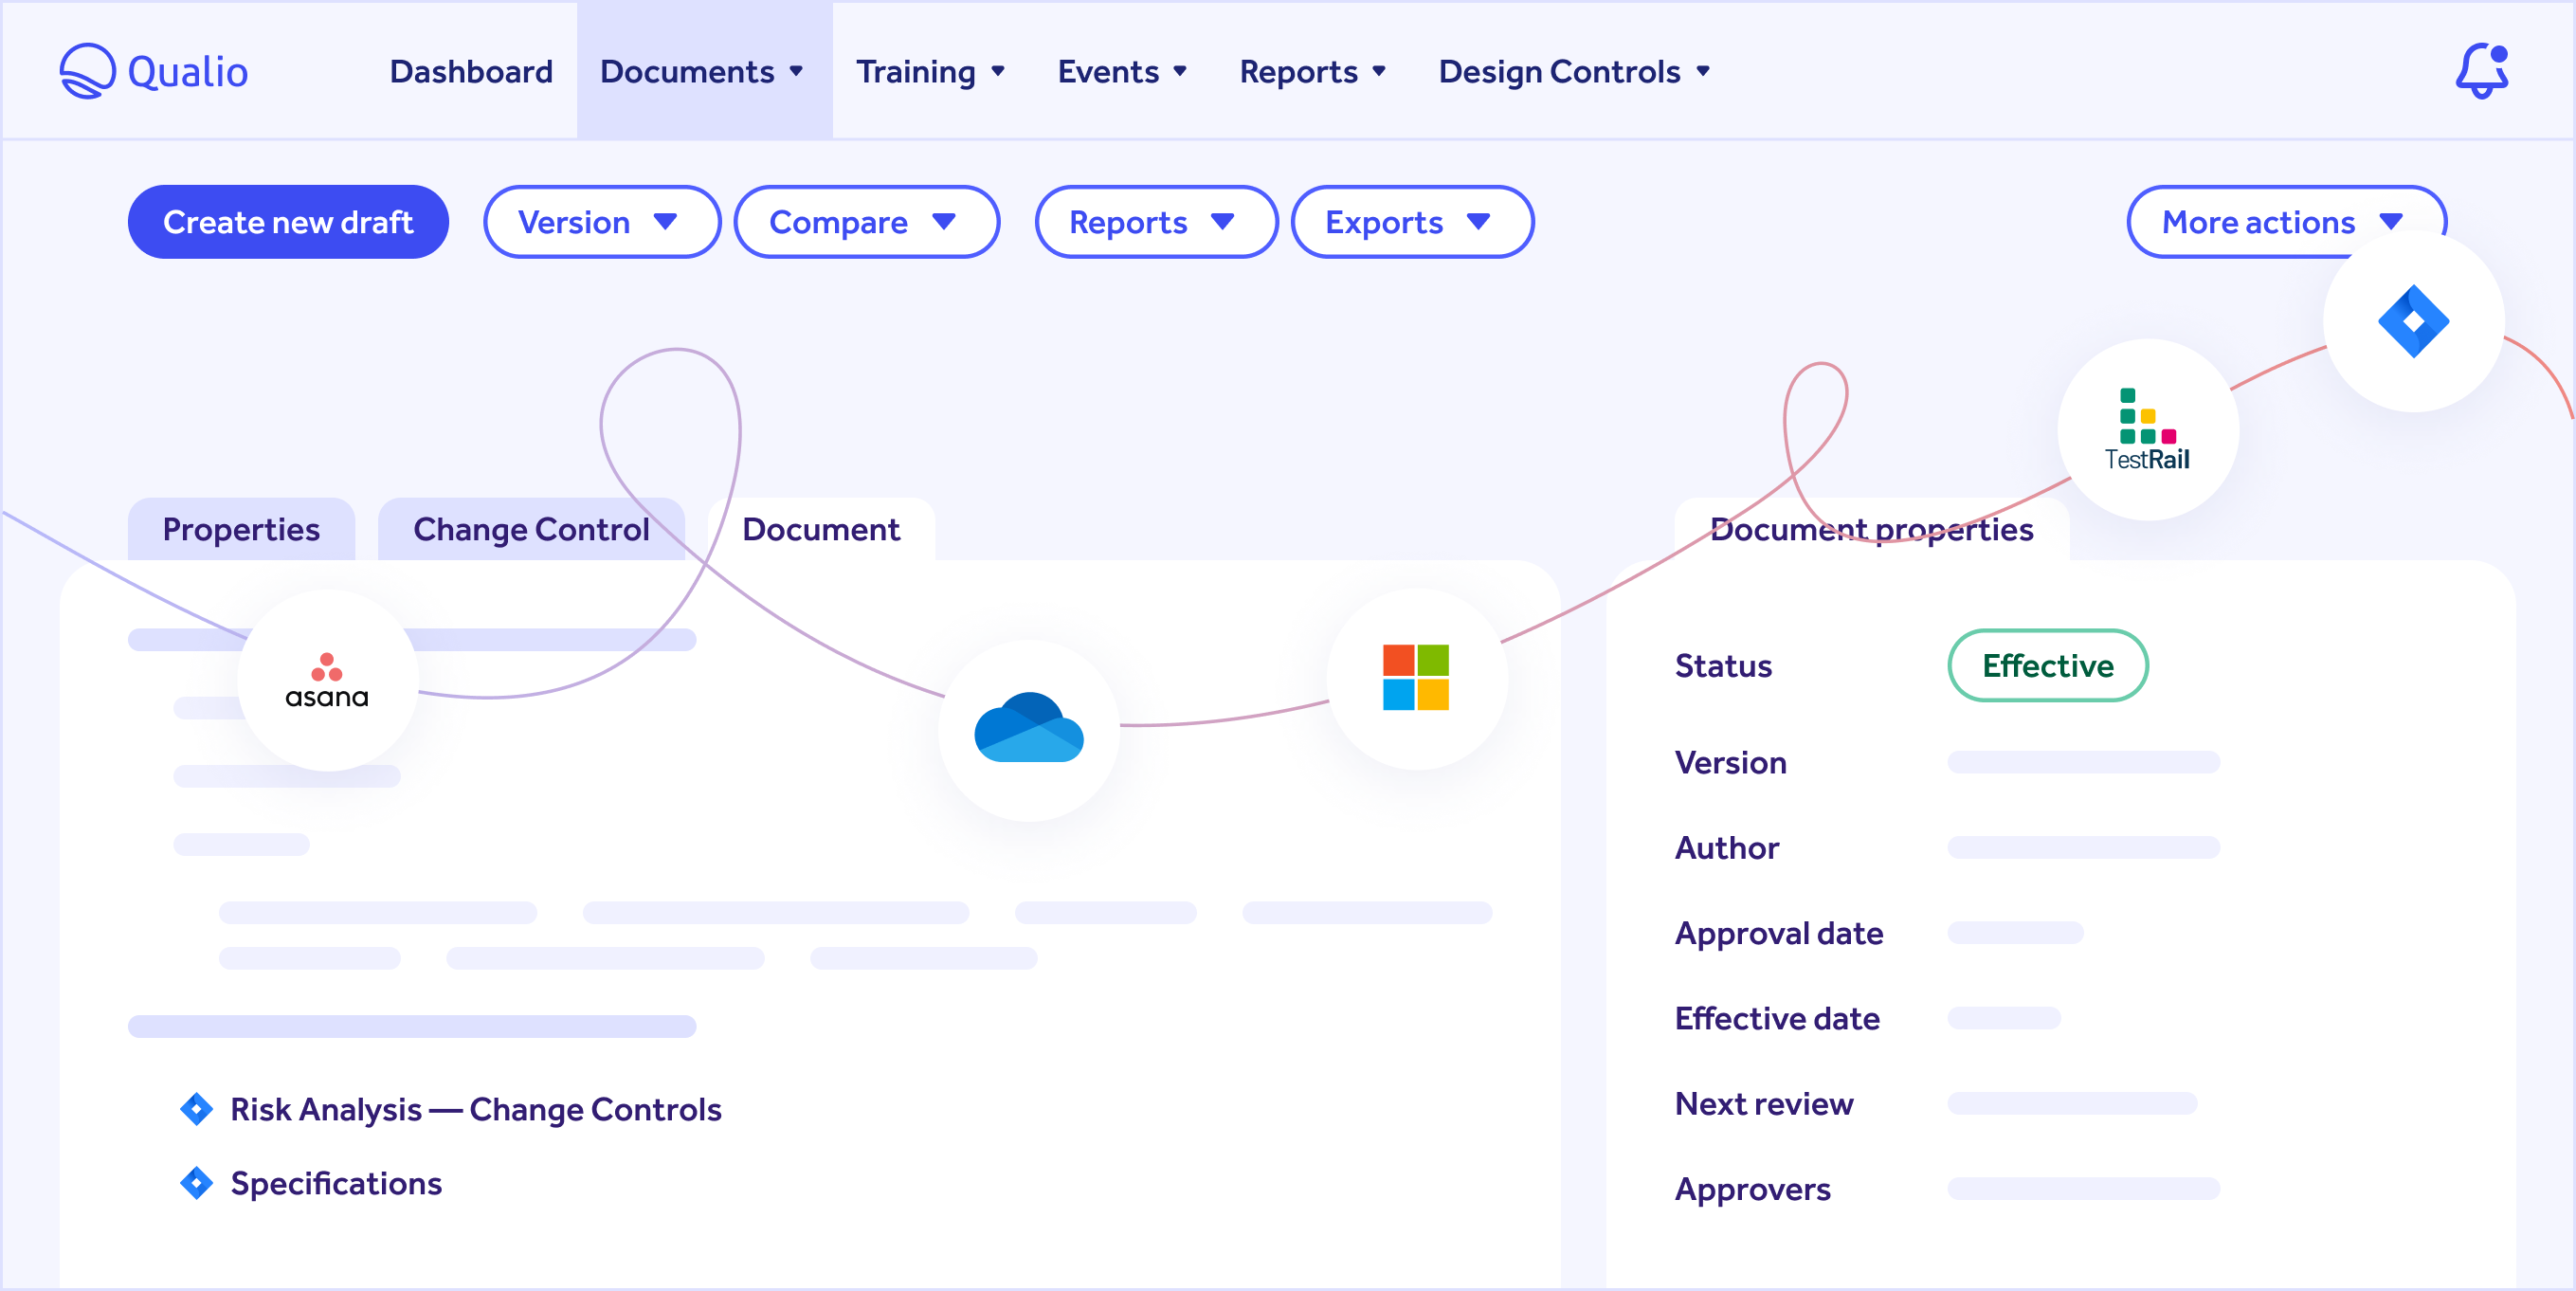Open the TestRail integration icon
Screen dimensions: 2576x1291
[2147, 428]
